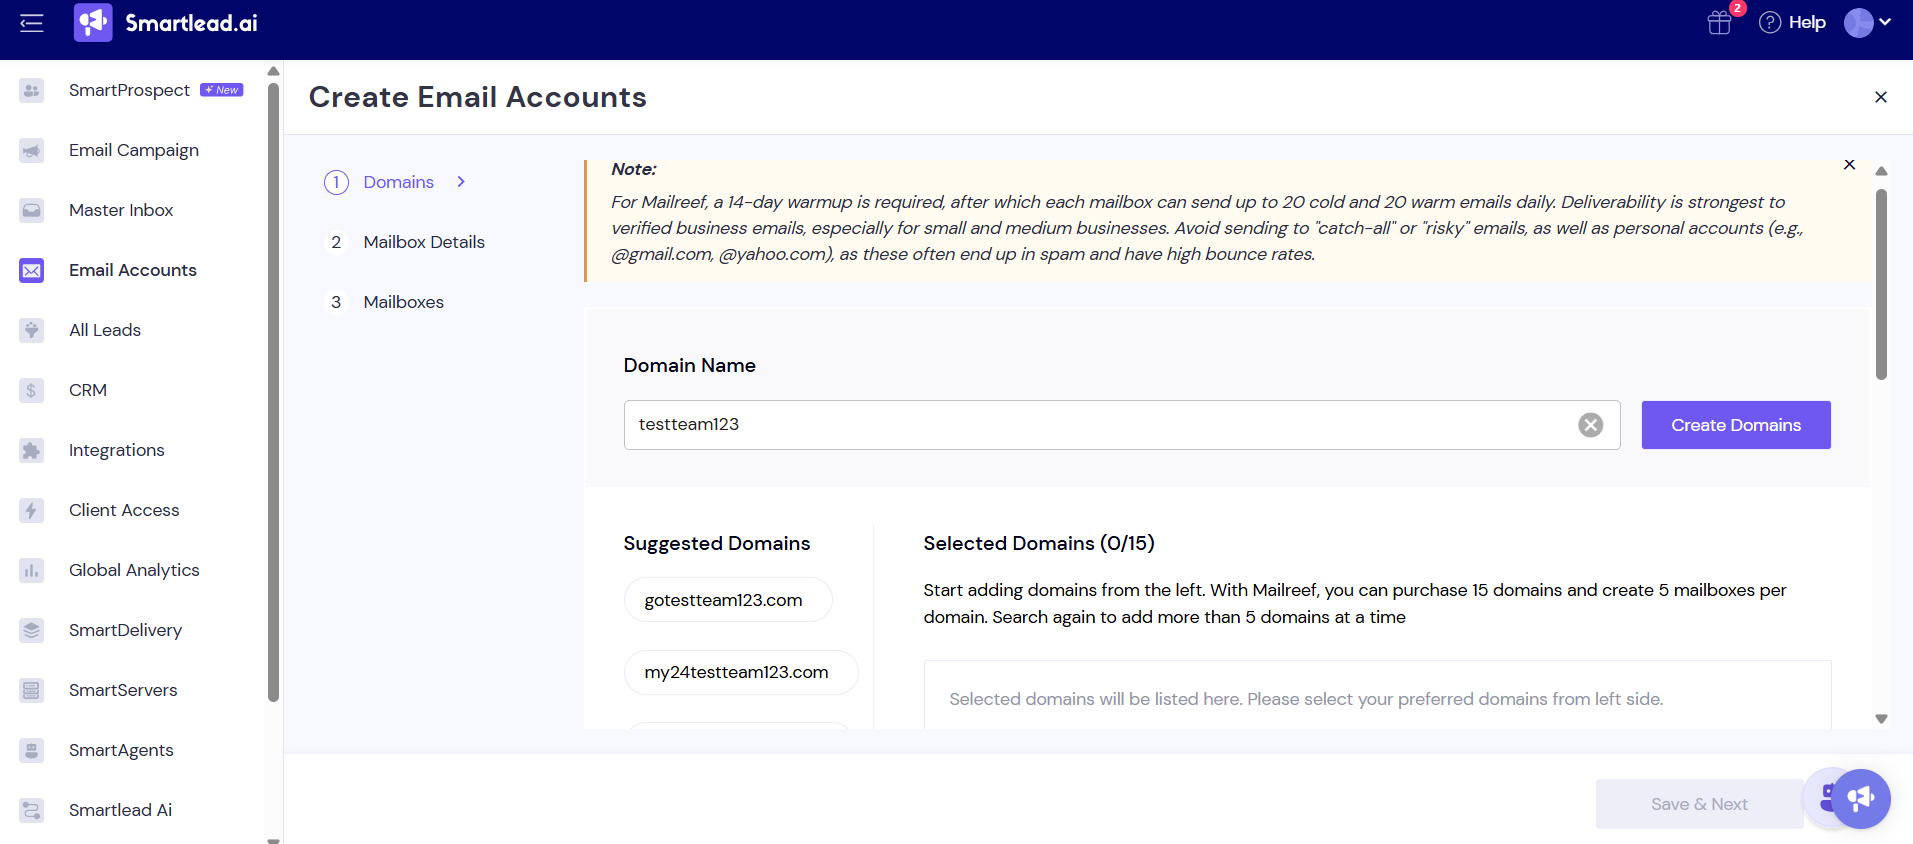Open SmartProspect from the sidebar
This screenshot has height=844, width=1913.
(129, 90)
